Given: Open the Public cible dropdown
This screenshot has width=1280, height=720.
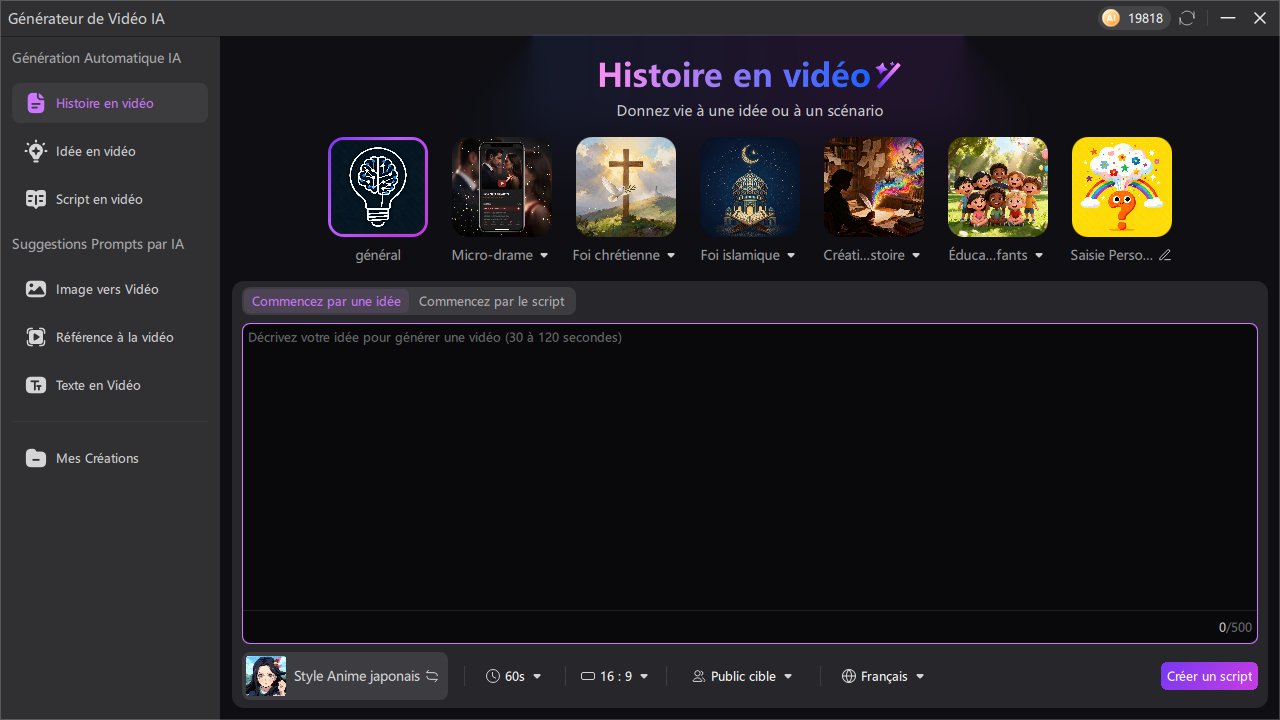Looking at the screenshot, I should click(742, 676).
